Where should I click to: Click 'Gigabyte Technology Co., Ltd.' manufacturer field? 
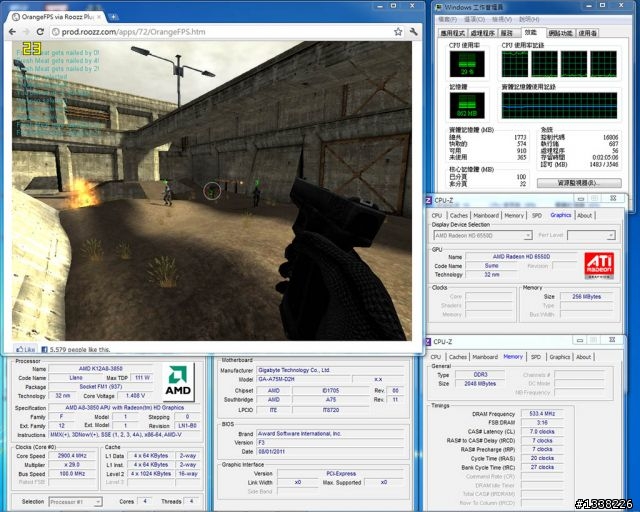click(330, 370)
